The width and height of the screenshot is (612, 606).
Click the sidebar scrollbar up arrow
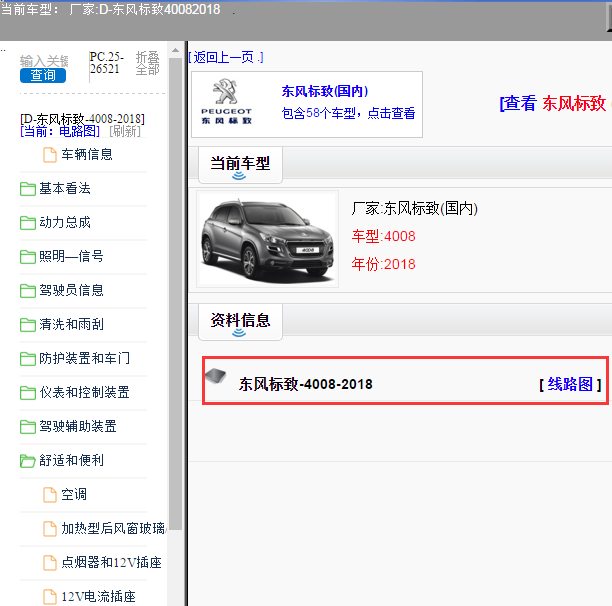click(176, 50)
